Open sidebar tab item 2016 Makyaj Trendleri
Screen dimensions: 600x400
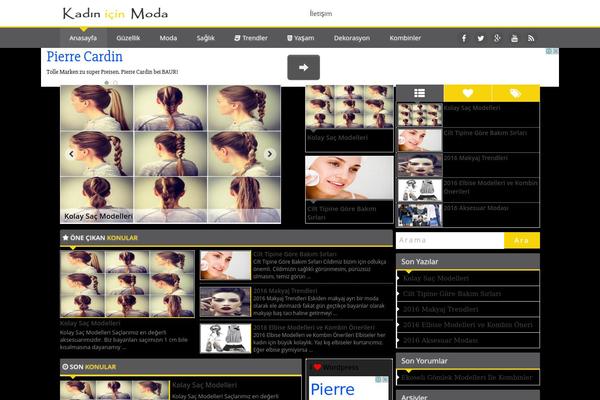point(476,158)
